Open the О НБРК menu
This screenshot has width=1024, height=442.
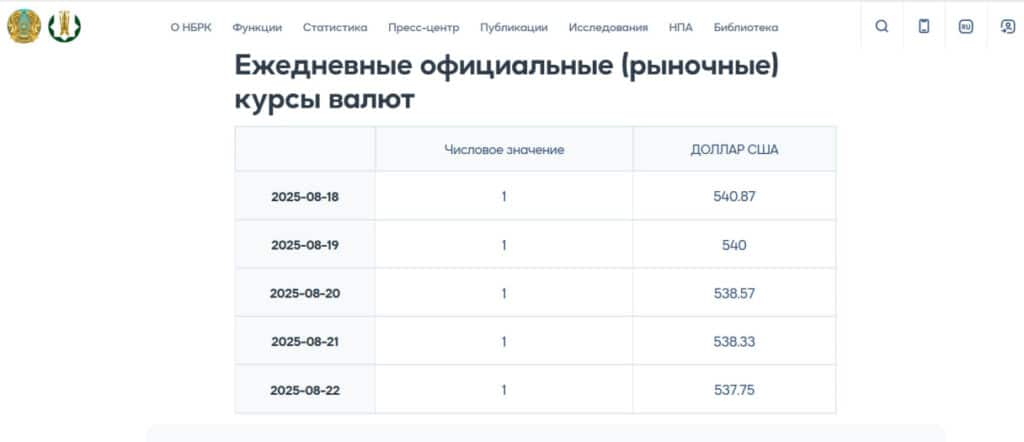tap(191, 27)
